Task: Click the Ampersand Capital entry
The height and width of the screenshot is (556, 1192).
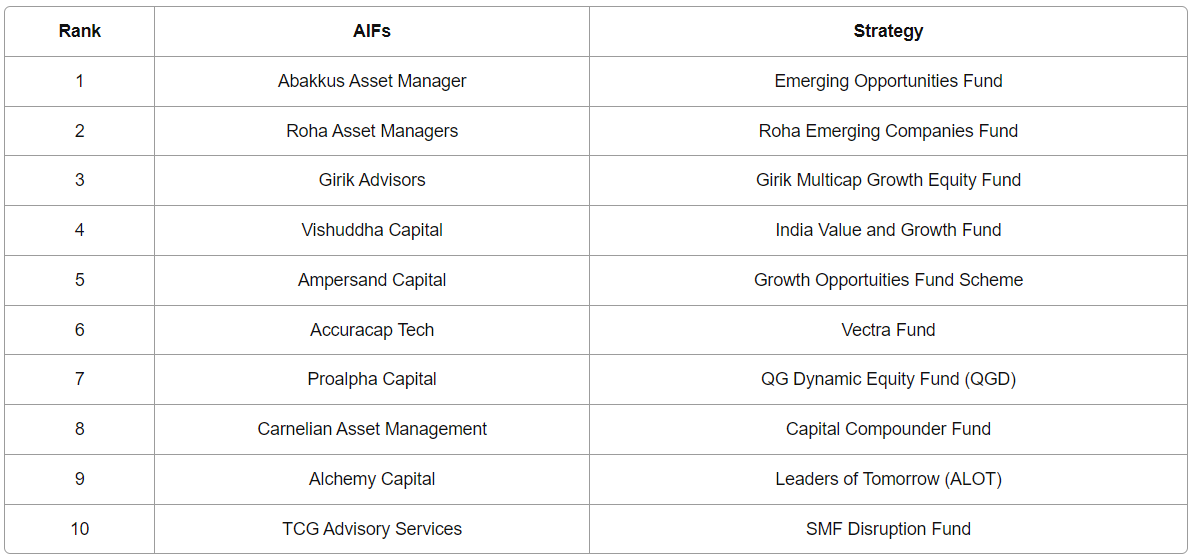Action: pyautogui.click(x=372, y=280)
